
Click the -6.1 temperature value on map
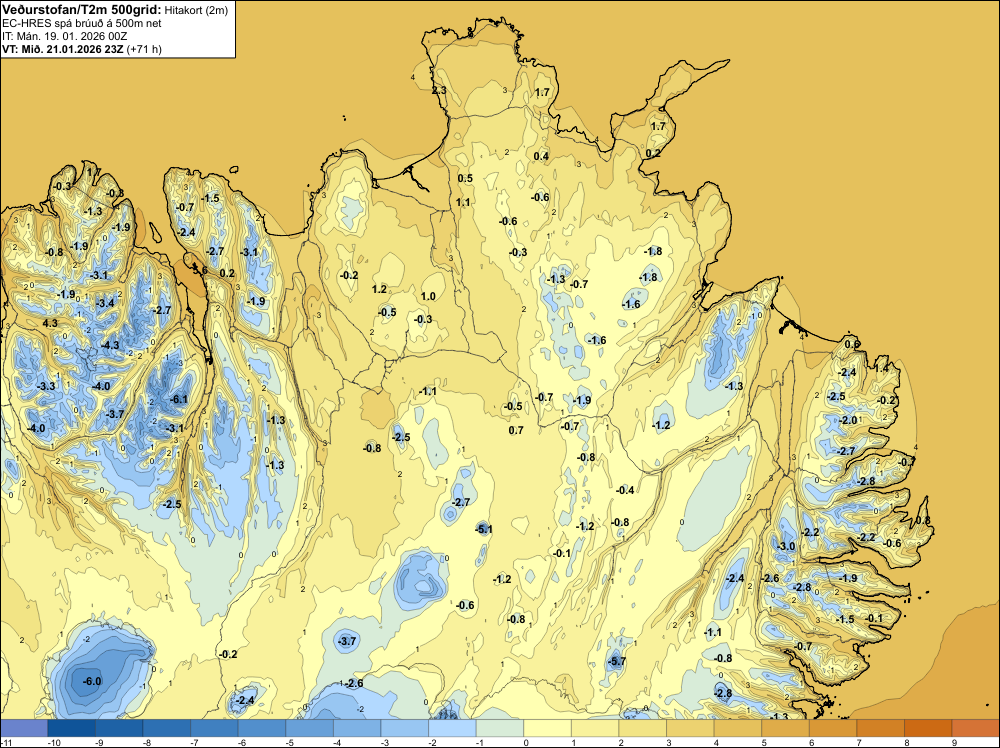pyautogui.click(x=179, y=399)
